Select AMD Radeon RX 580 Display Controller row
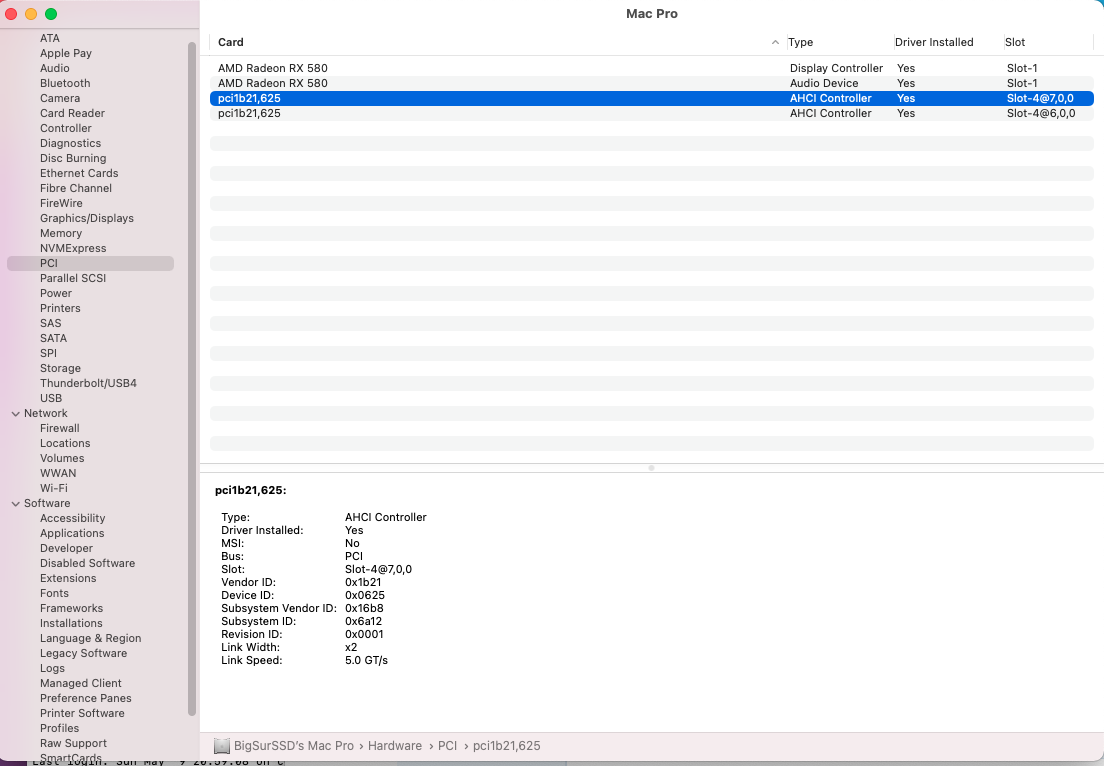The height and width of the screenshot is (766, 1104). [x=651, y=68]
